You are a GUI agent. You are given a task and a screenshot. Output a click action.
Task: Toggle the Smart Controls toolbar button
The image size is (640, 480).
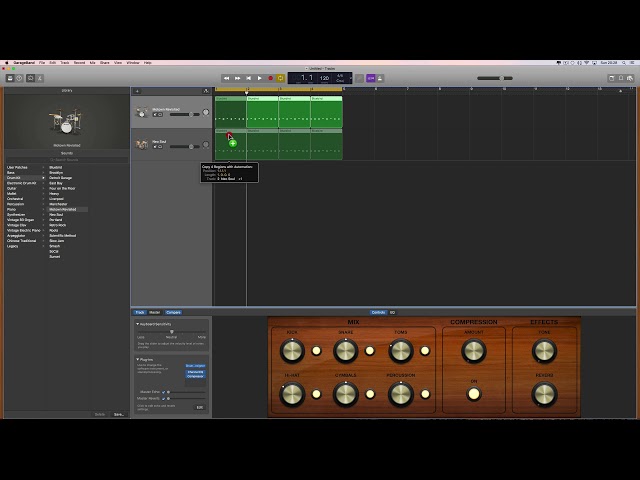pyautogui.click(x=30, y=78)
